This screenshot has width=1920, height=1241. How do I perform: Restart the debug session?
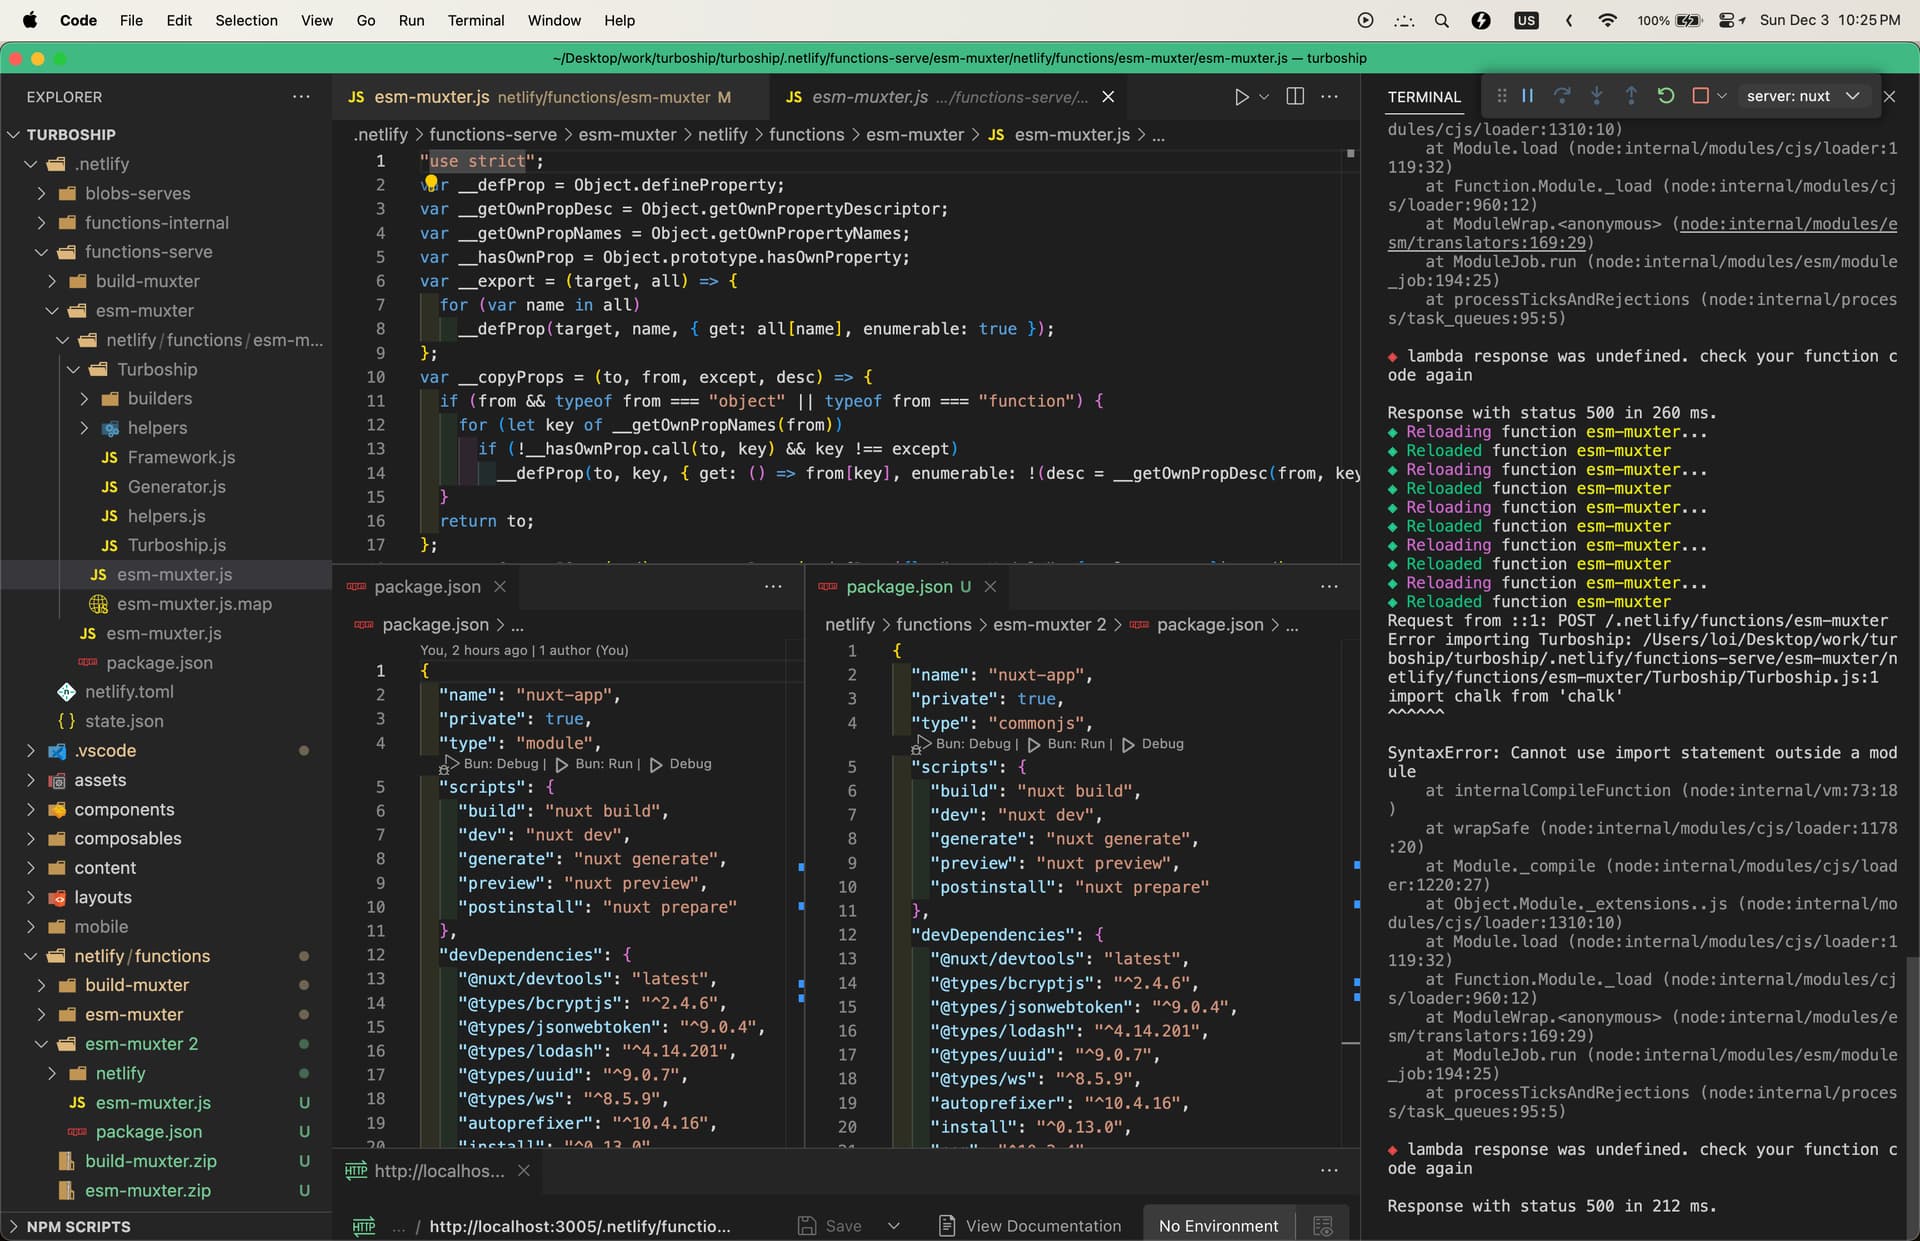(x=1665, y=96)
